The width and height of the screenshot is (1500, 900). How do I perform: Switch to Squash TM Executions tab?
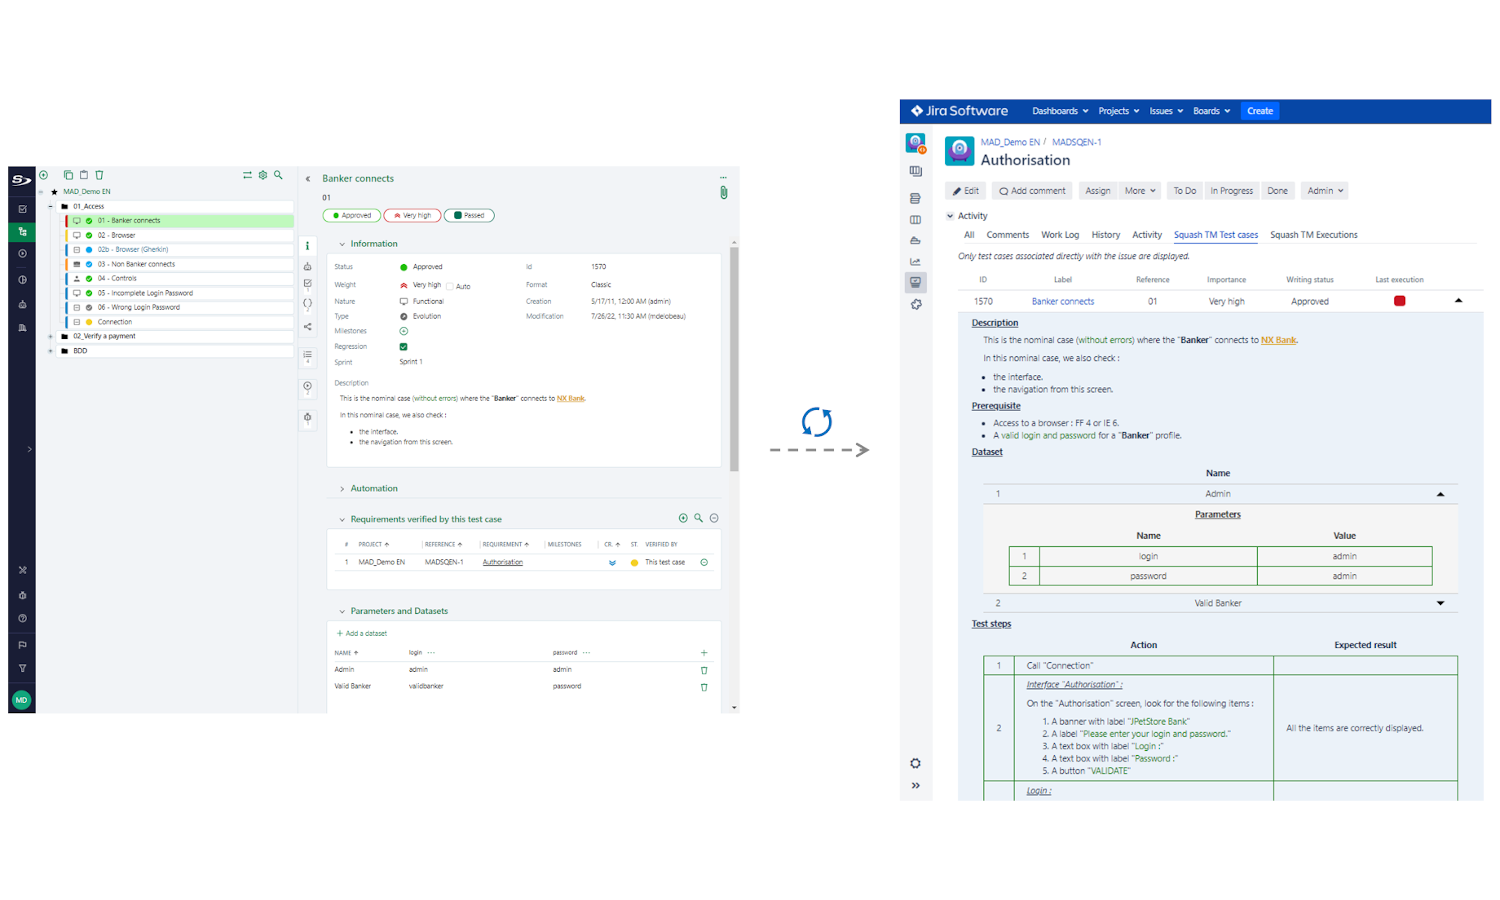click(1313, 235)
